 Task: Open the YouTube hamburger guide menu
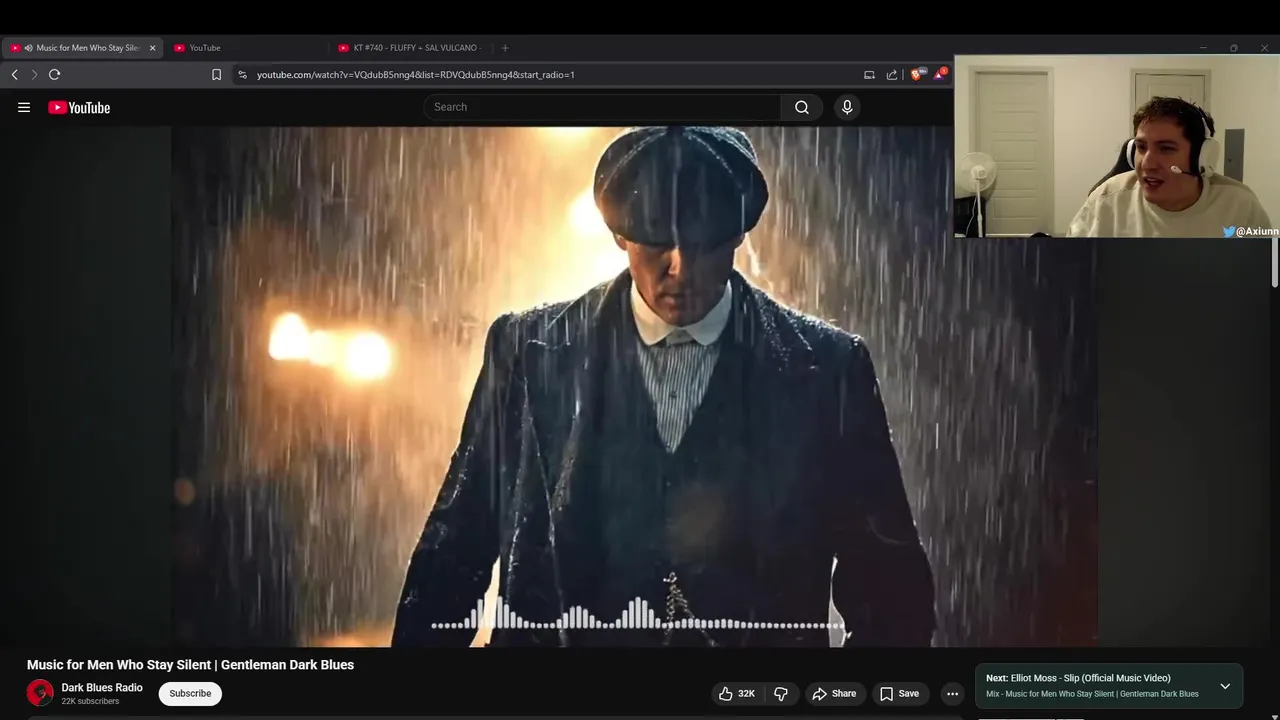pyautogui.click(x=24, y=107)
